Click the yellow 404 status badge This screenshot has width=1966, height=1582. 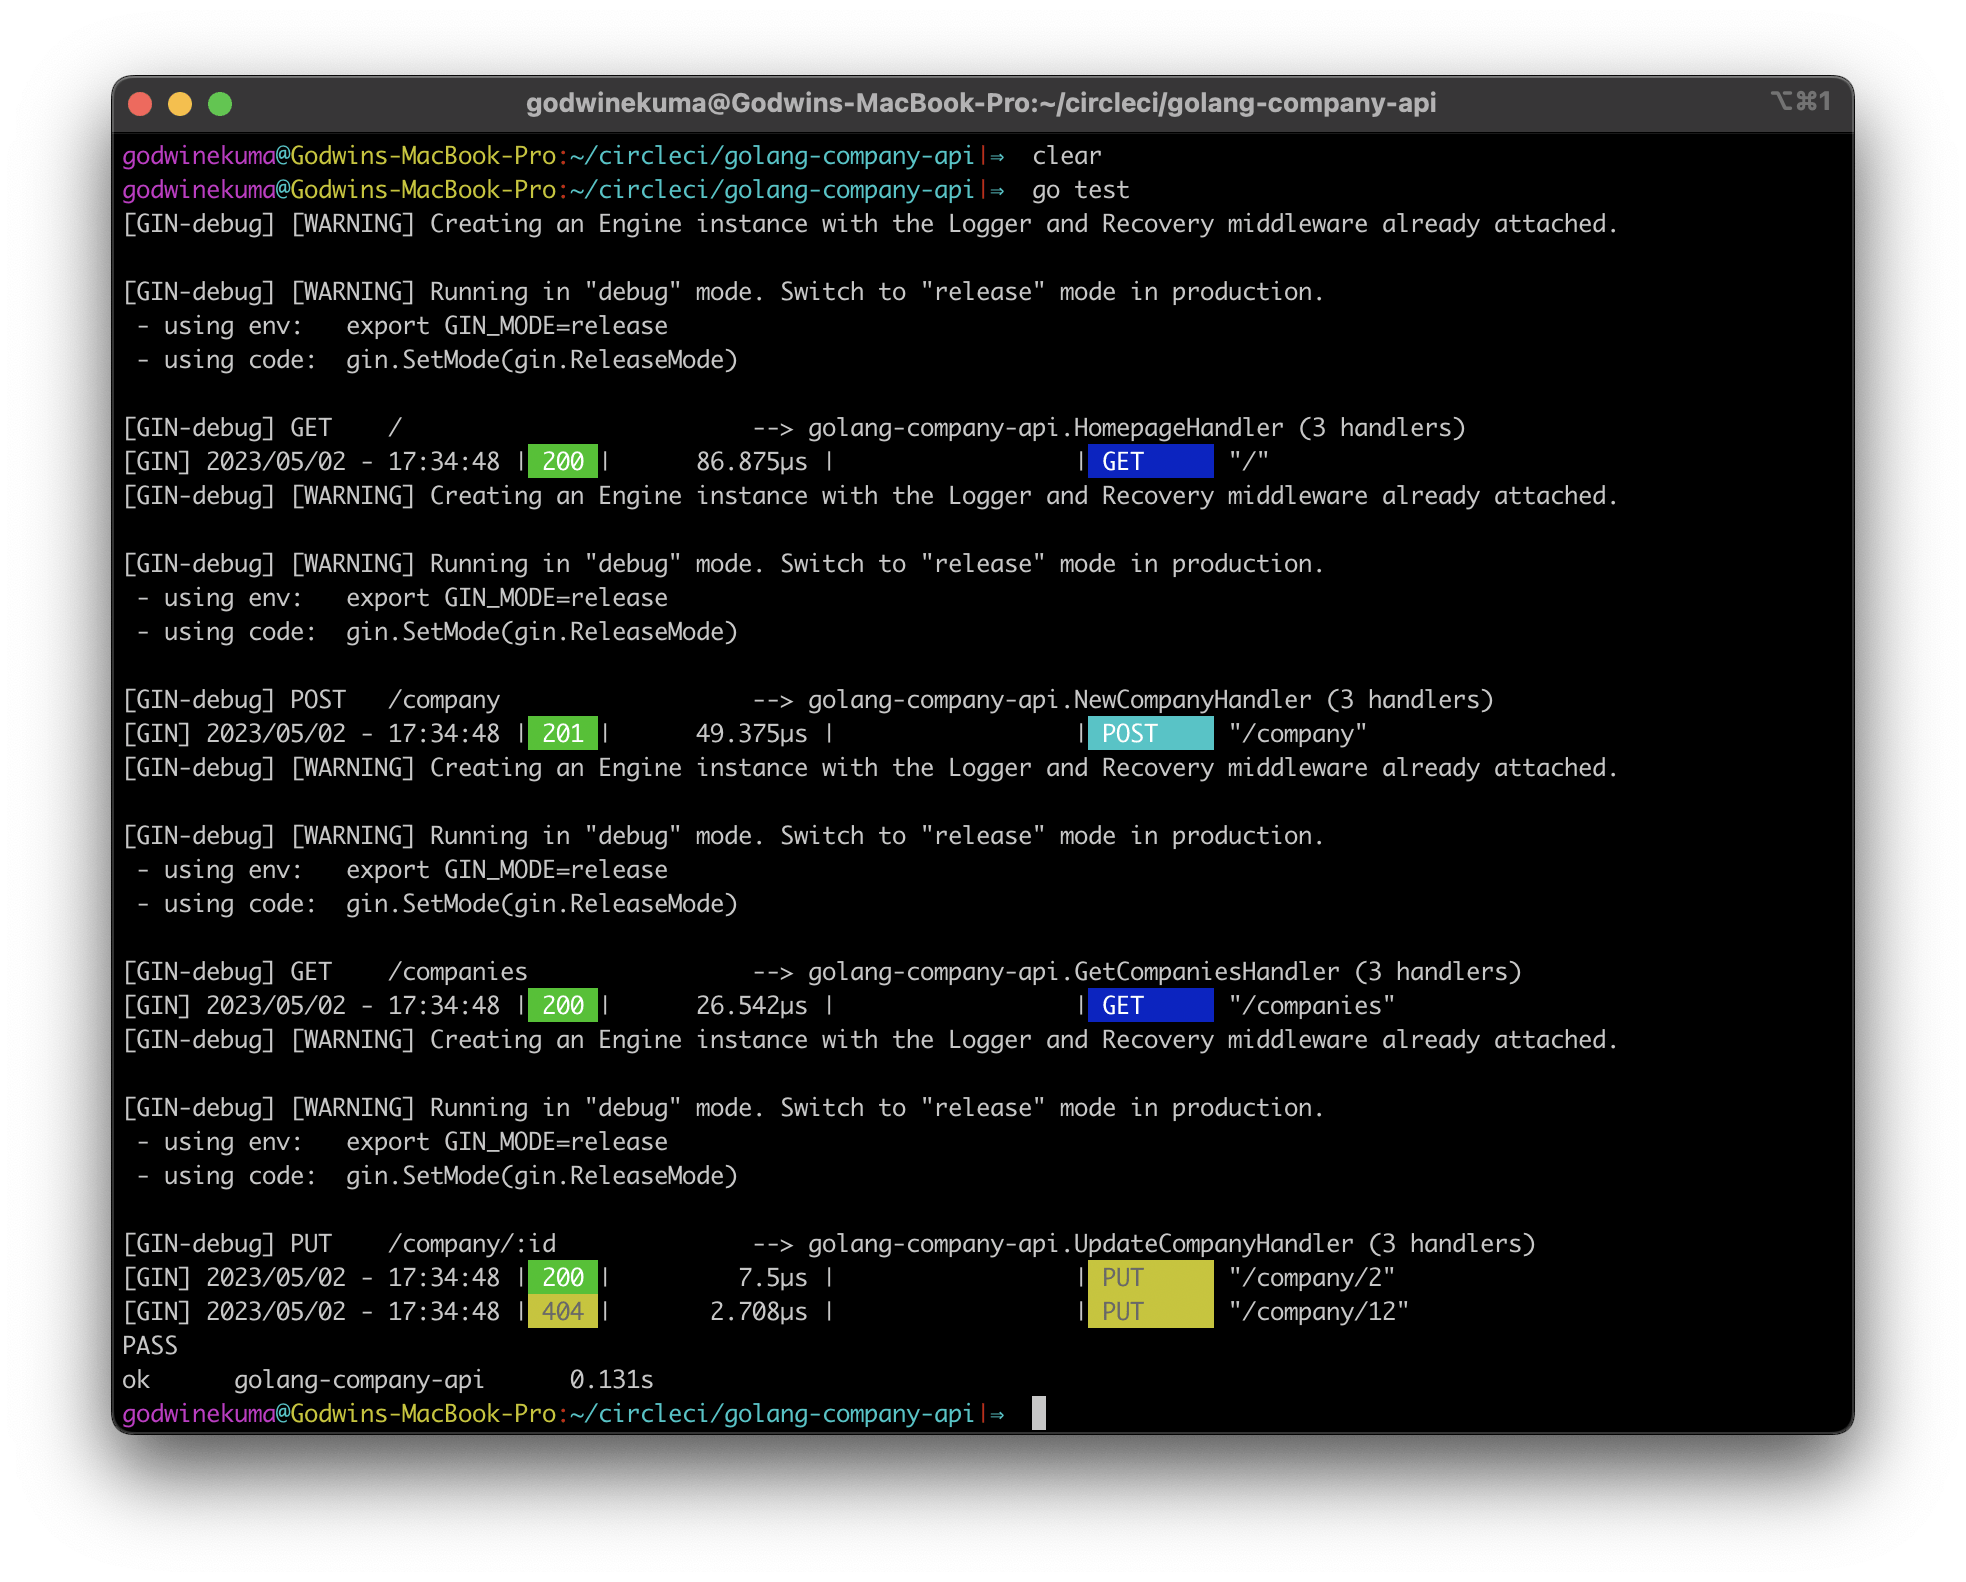coord(562,1311)
